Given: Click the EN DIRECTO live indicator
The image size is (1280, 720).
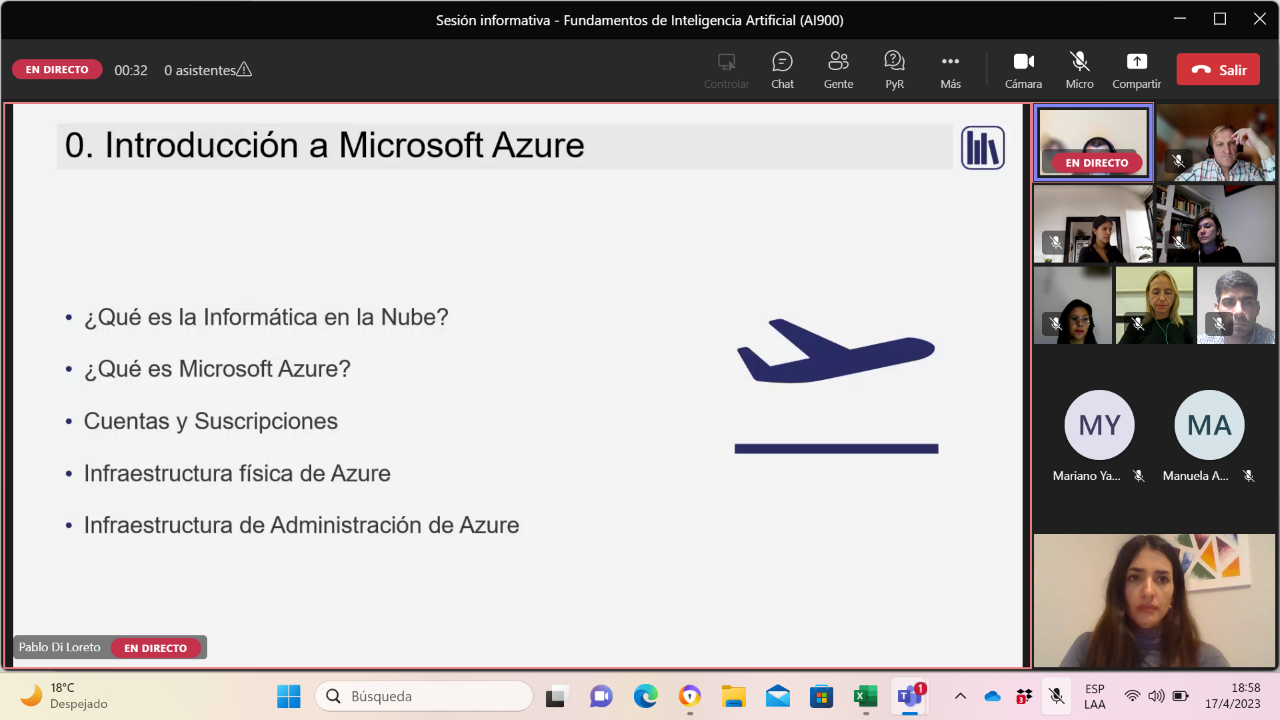Looking at the screenshot, I should [57, 70].
